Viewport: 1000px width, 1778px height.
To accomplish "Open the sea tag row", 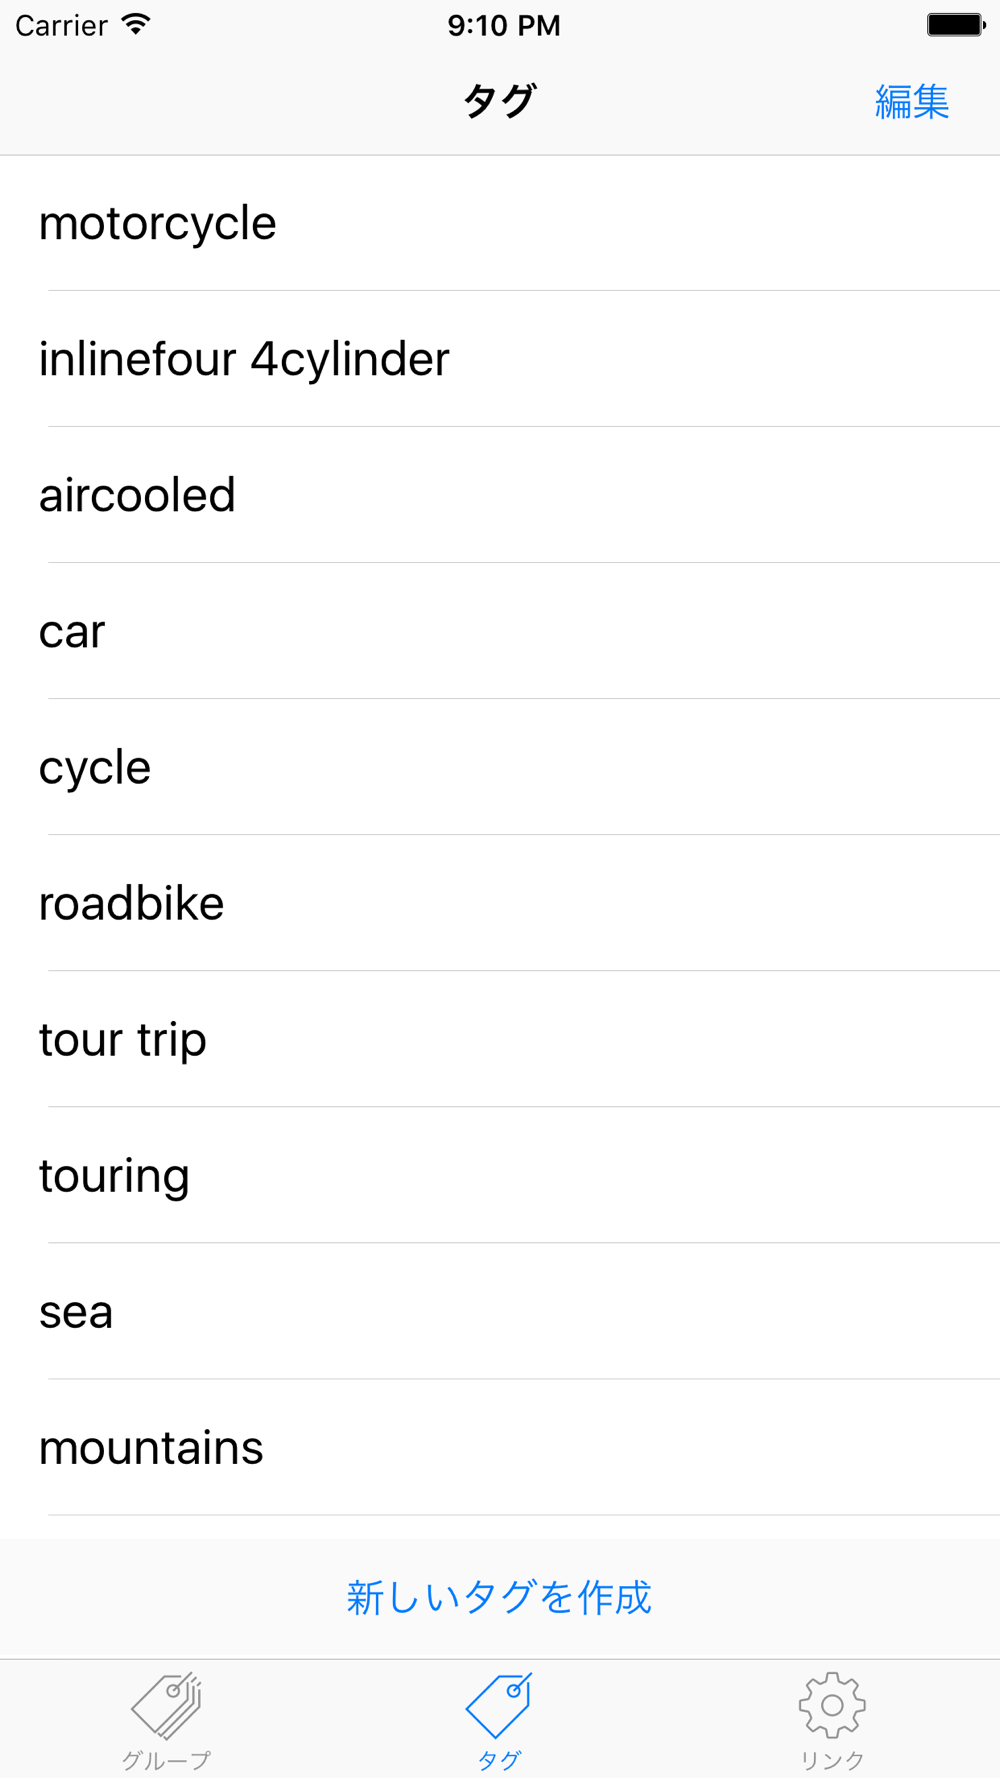I will click(x=76, y=1311).
